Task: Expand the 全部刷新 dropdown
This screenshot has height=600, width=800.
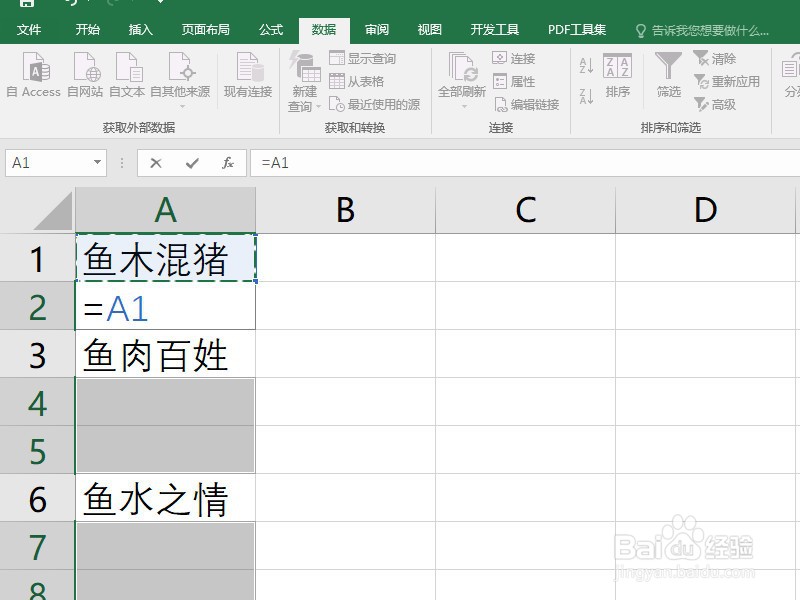Action: point(464,106)
